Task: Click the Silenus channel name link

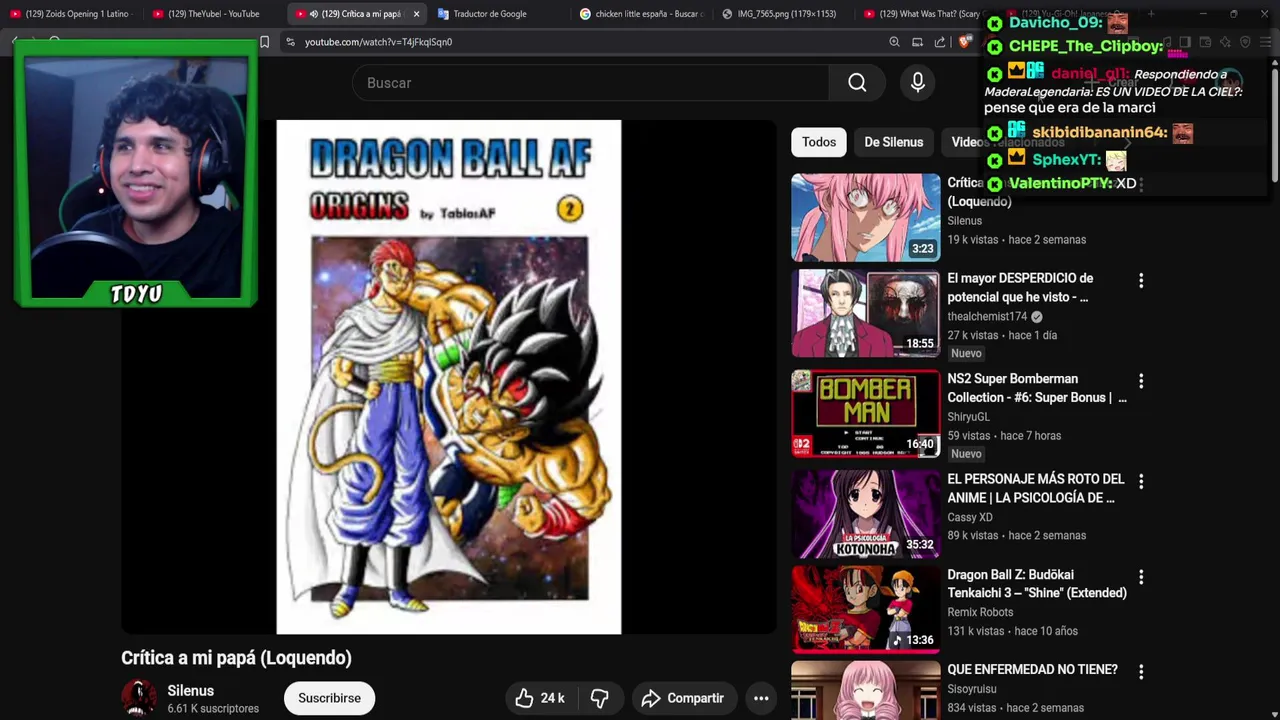Action: 191,691
